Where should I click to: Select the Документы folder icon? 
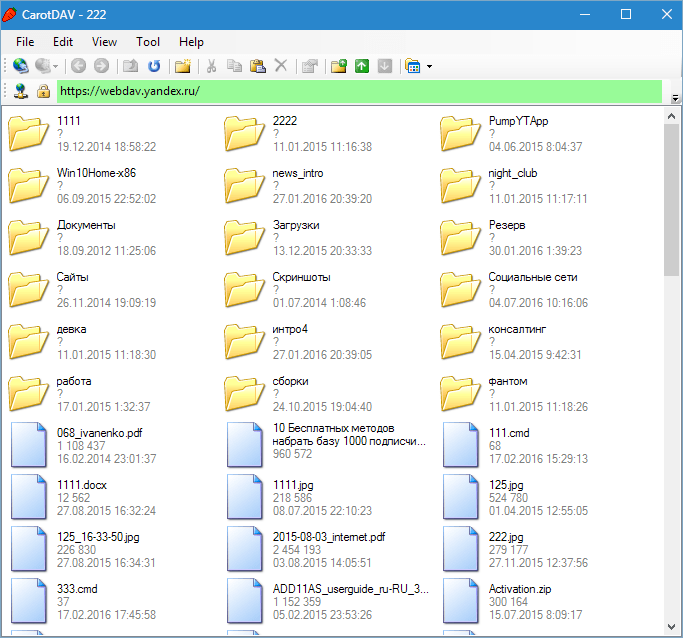click(x=28, y=237)
